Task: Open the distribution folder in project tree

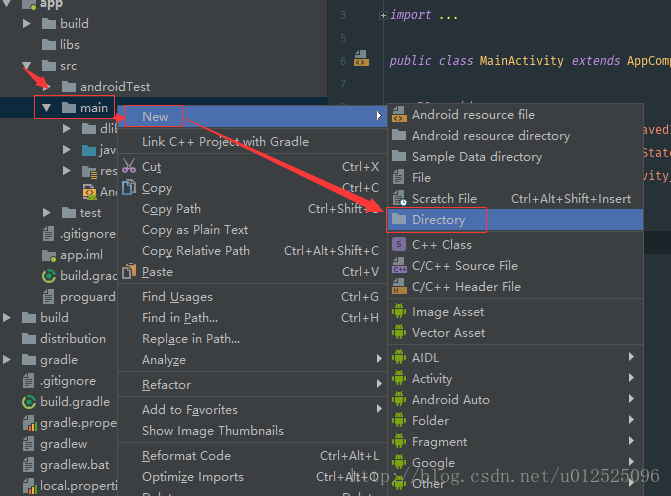Action: coord(72,339)
